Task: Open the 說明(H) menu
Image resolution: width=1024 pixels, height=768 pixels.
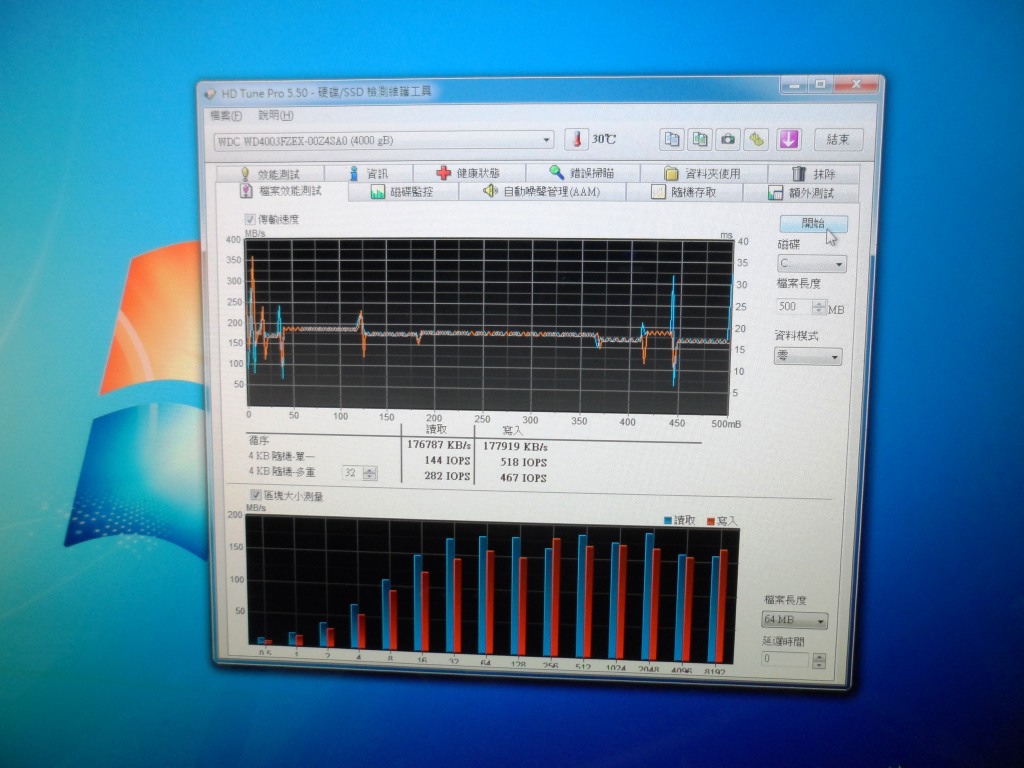Action: [x=276, y=116]
